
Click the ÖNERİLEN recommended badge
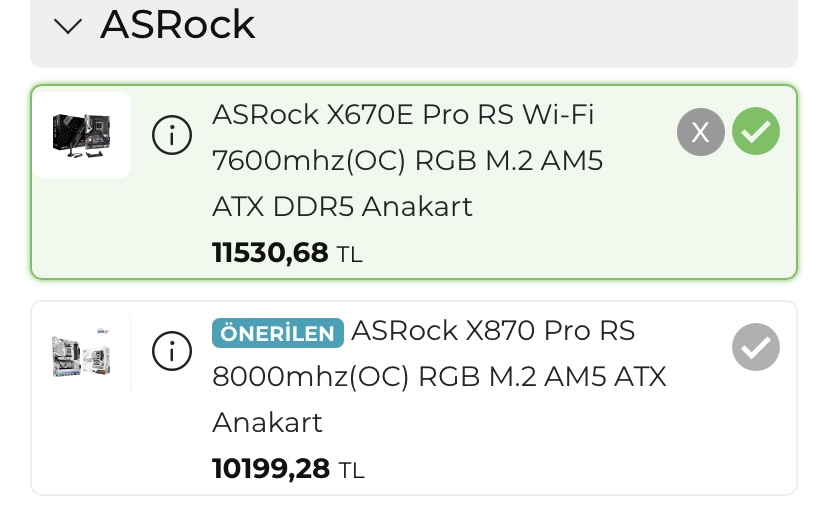click(x=277, y=332)
